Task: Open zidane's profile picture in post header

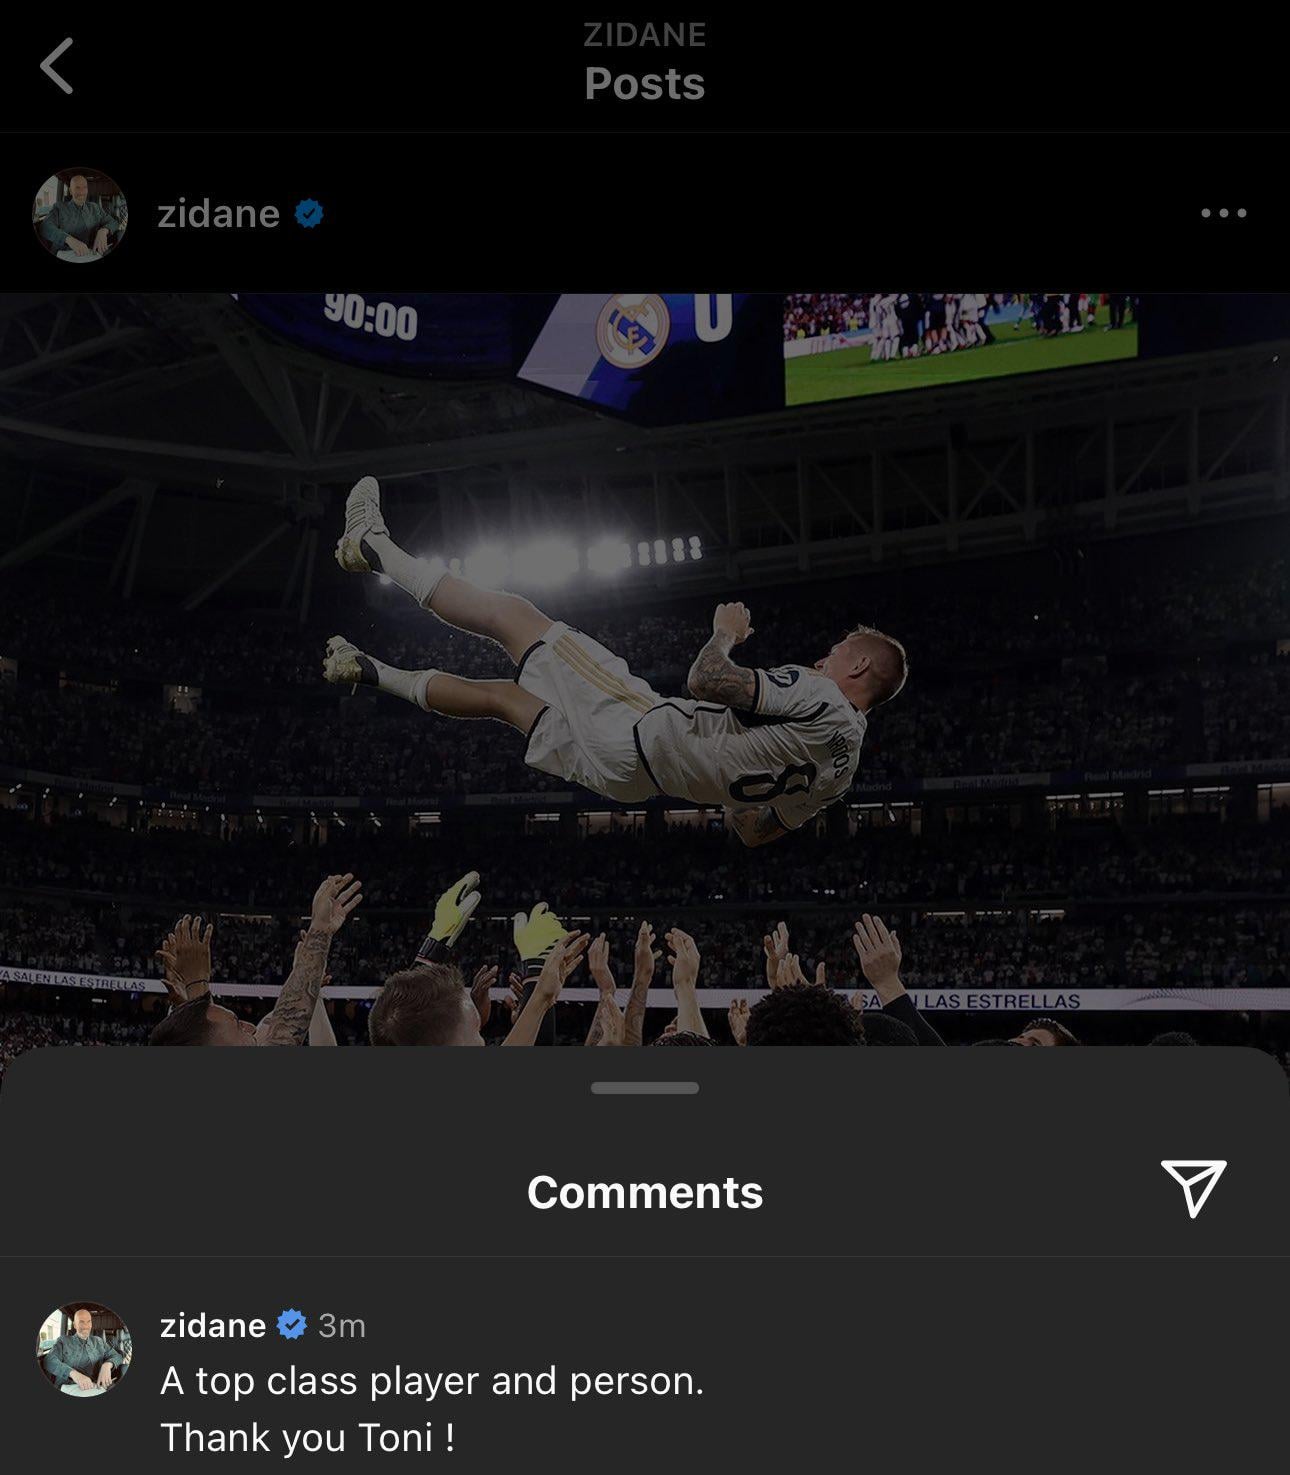Action: (80, 214)
